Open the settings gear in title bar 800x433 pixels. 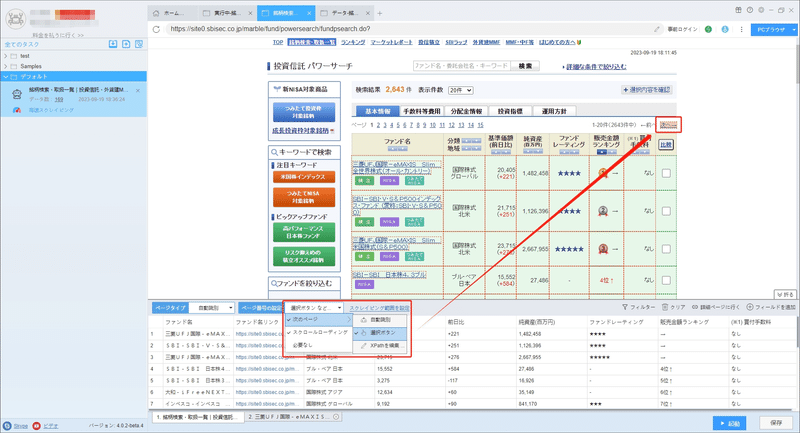tap(761, 10)
